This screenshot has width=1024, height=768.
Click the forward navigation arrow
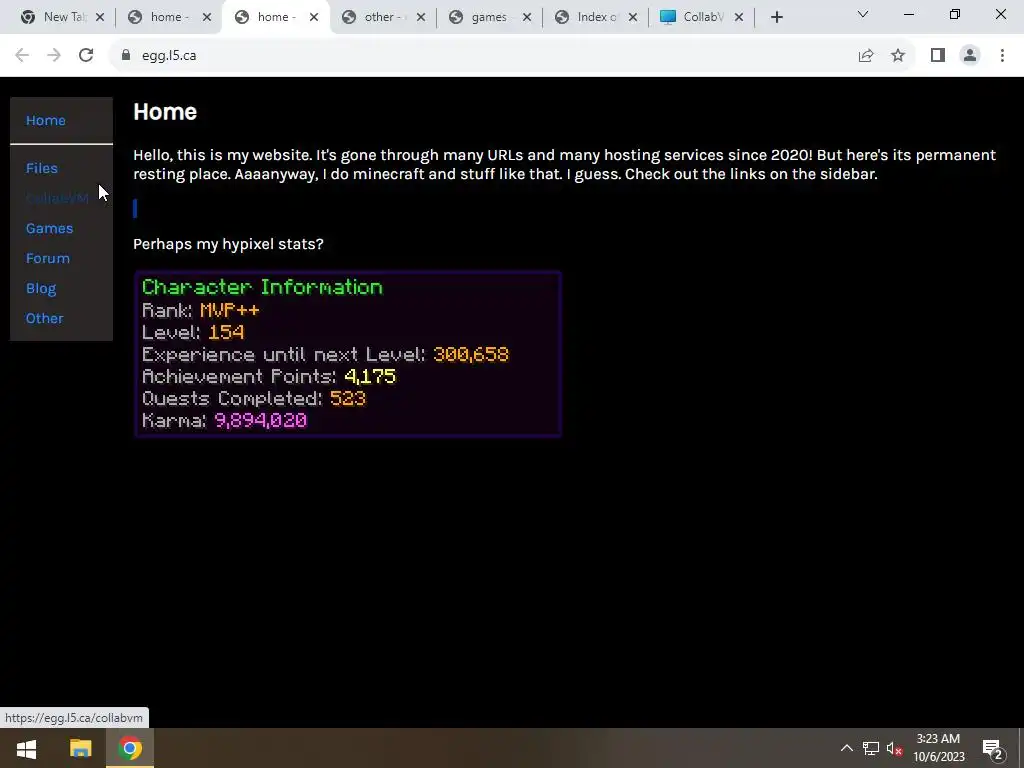coord(54,56)
